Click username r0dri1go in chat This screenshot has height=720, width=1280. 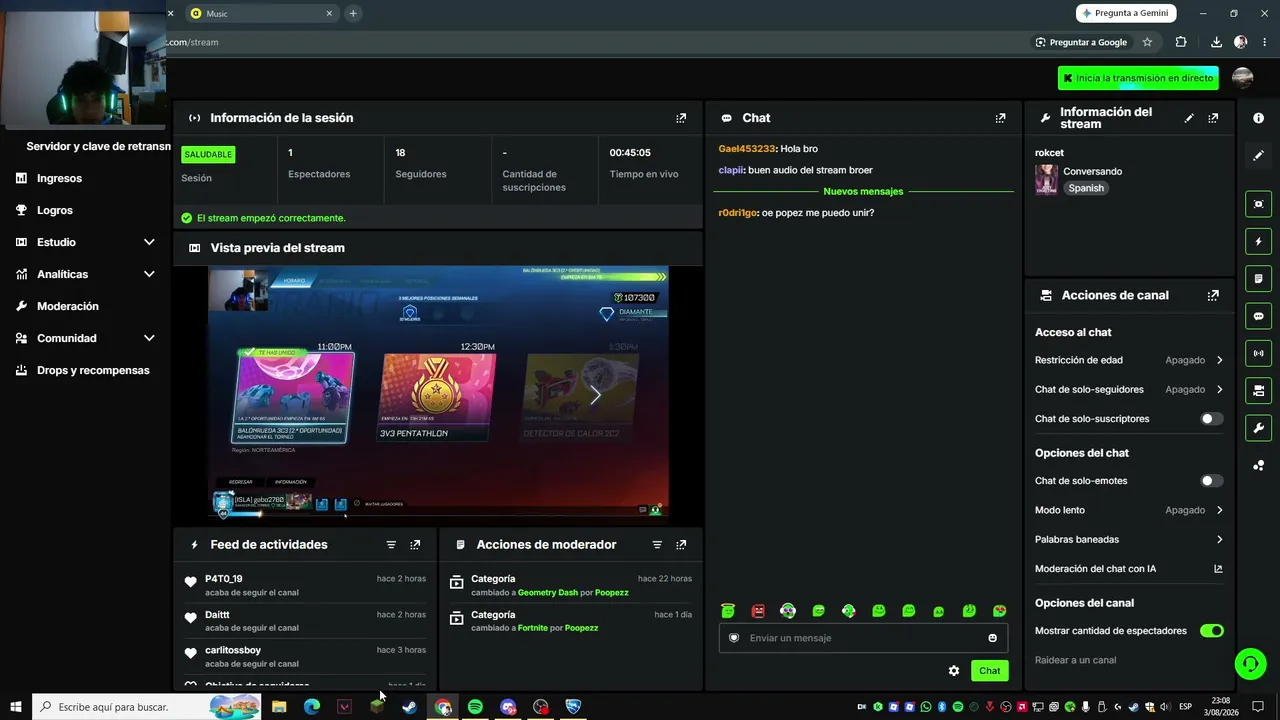[738, 213]
